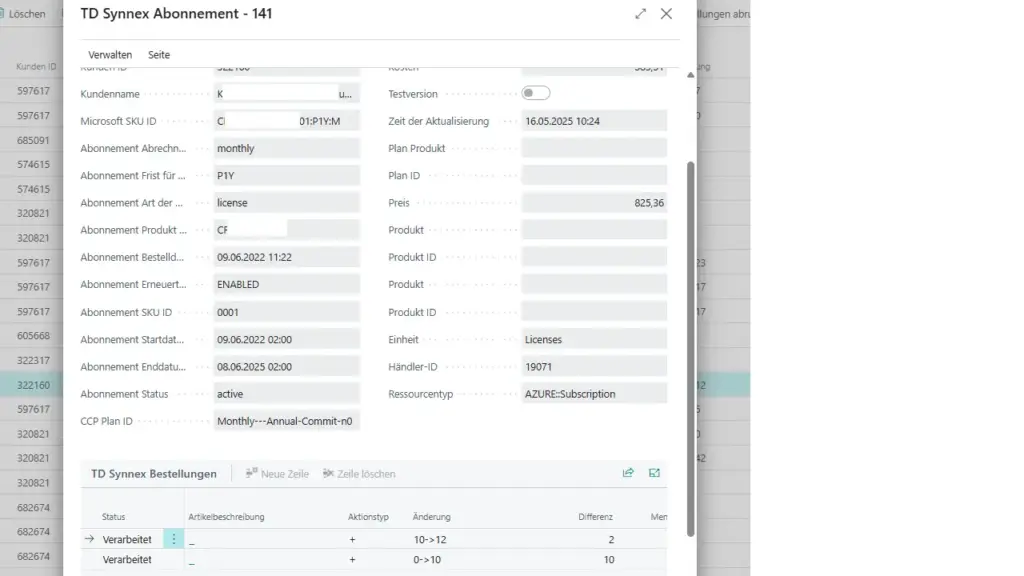Open the ellipsis menu on the first Verarbeitet row
1024x576 pixels.
tap(173, 538)
